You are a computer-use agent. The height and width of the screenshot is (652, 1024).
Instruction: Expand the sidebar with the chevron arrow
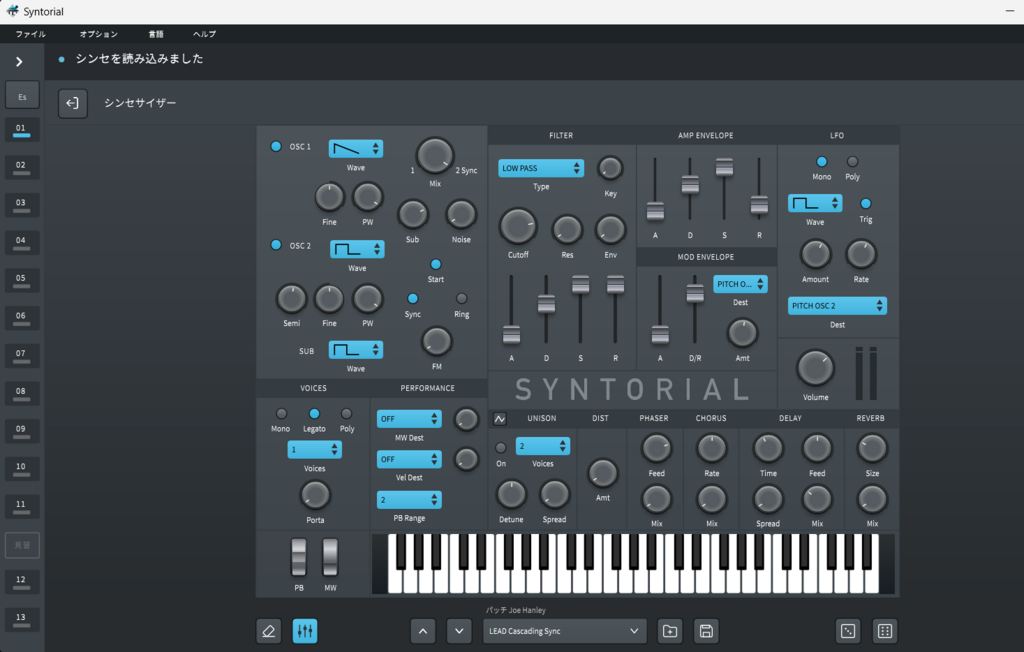pos(19,61)
